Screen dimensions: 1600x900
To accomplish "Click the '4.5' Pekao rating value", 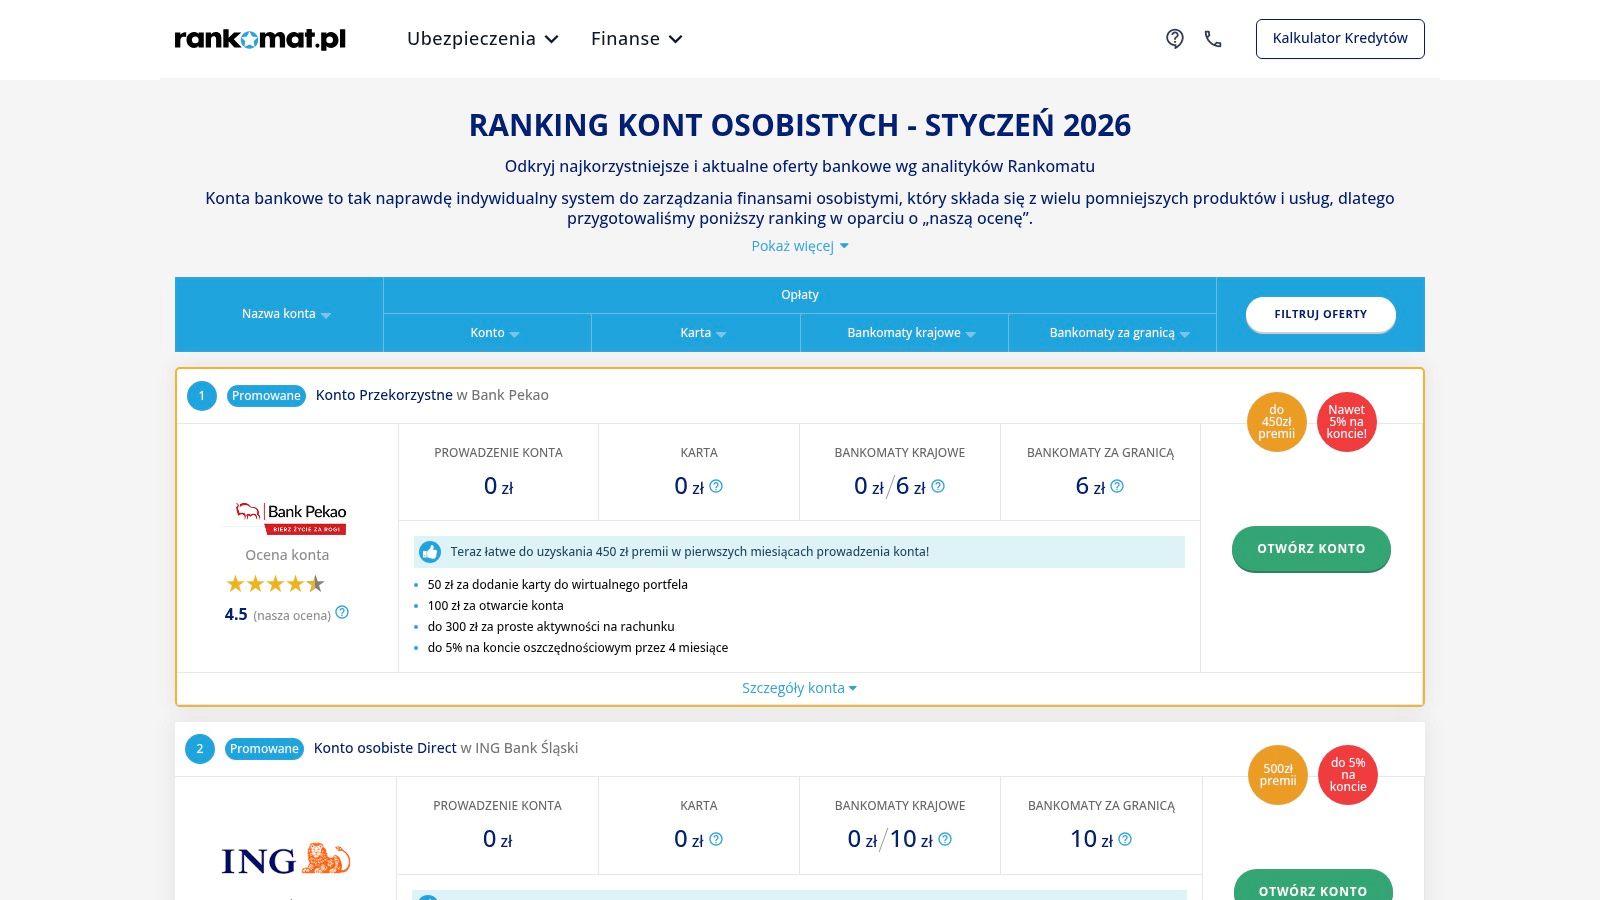I will pyautogui.click(x=236, y=614).
